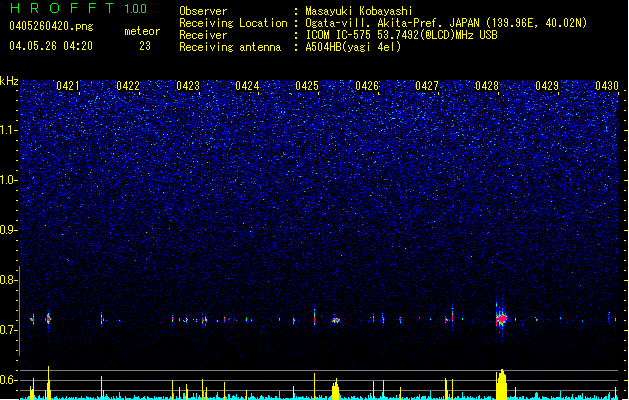Screen dimensions: 629x400
Task: Click the 0425 time marker
Action: click(307, 86)
